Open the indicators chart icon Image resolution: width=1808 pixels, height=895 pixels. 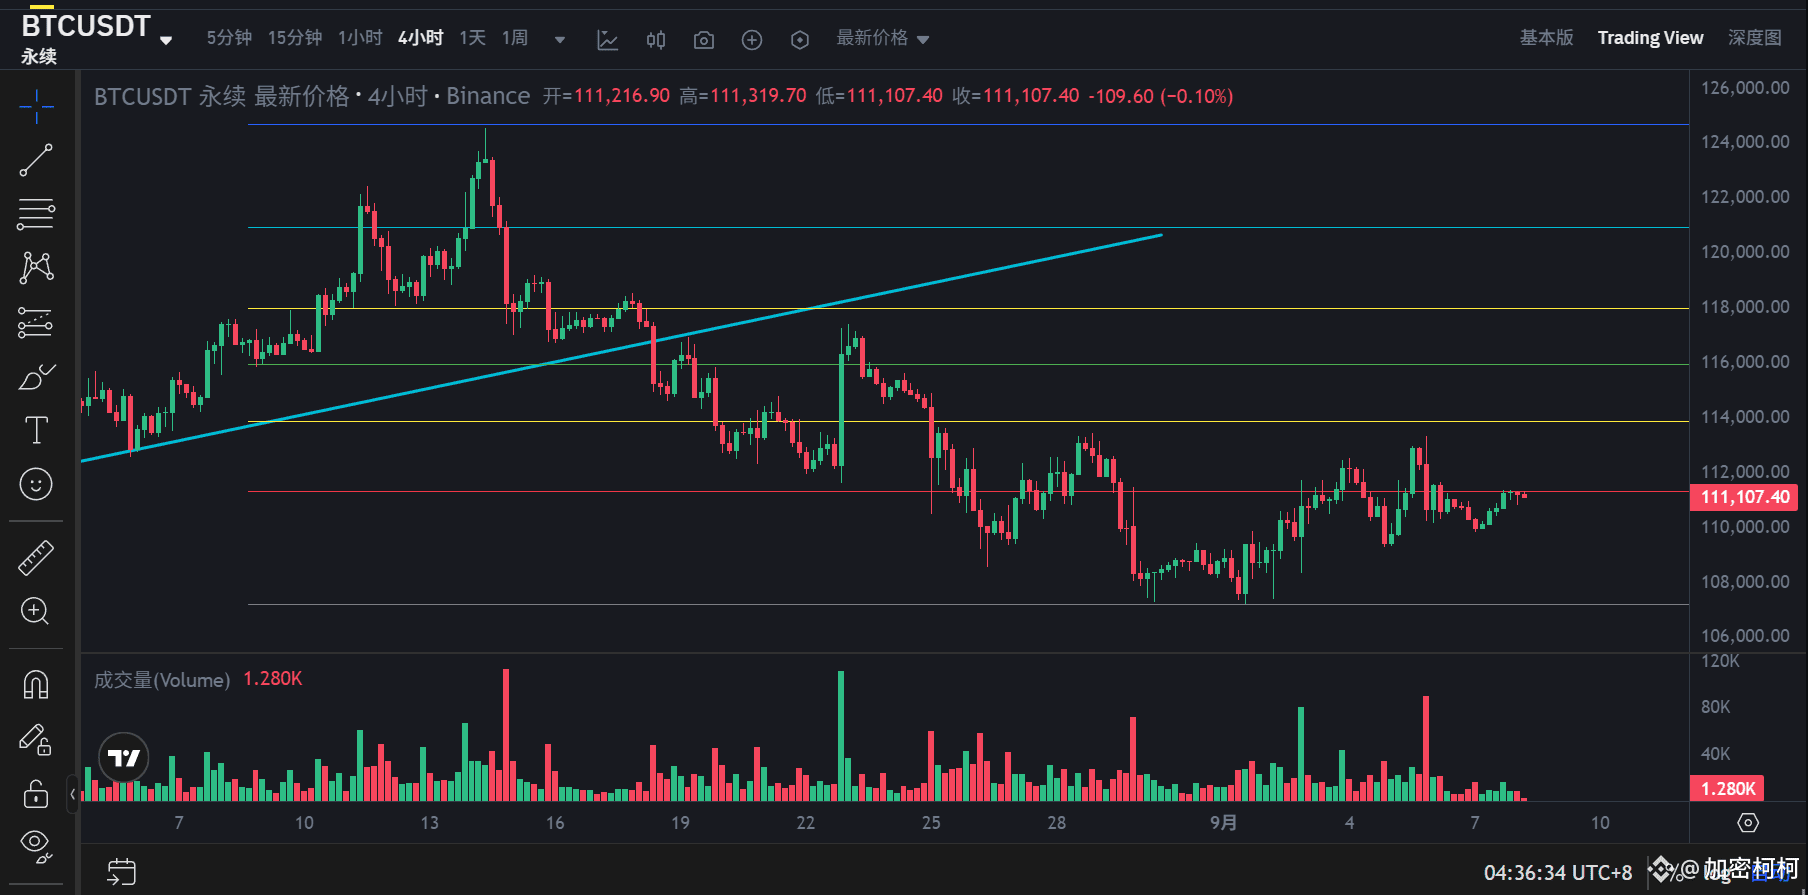[607, 40]
